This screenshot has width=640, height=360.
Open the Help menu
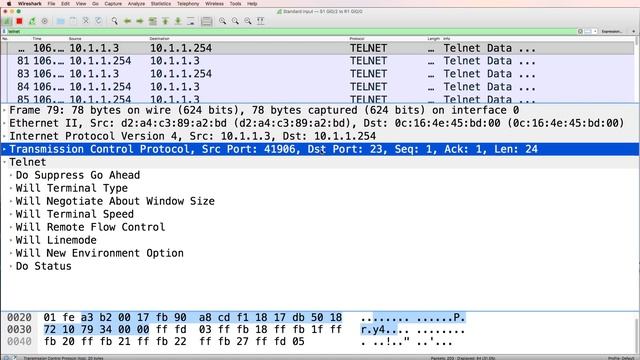point(252,4)
